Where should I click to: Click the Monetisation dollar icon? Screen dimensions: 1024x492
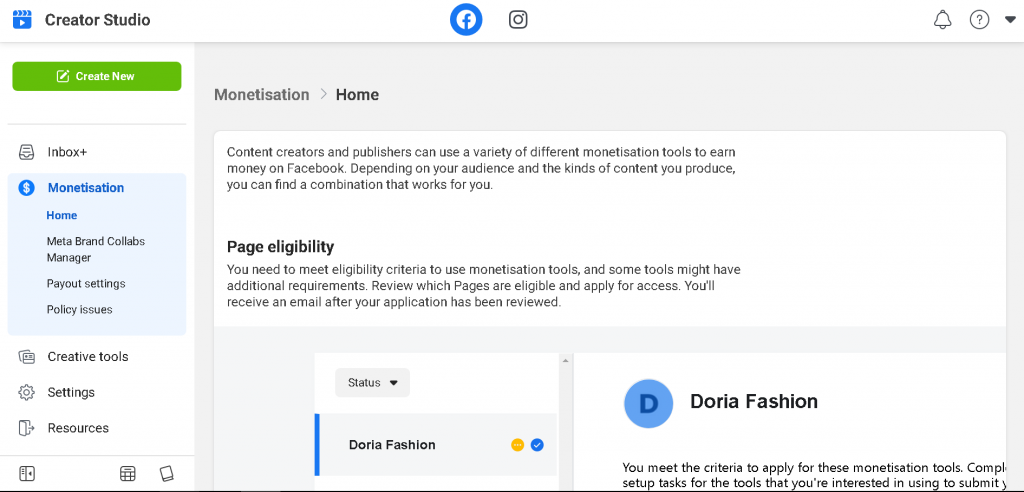click(26, 188)
